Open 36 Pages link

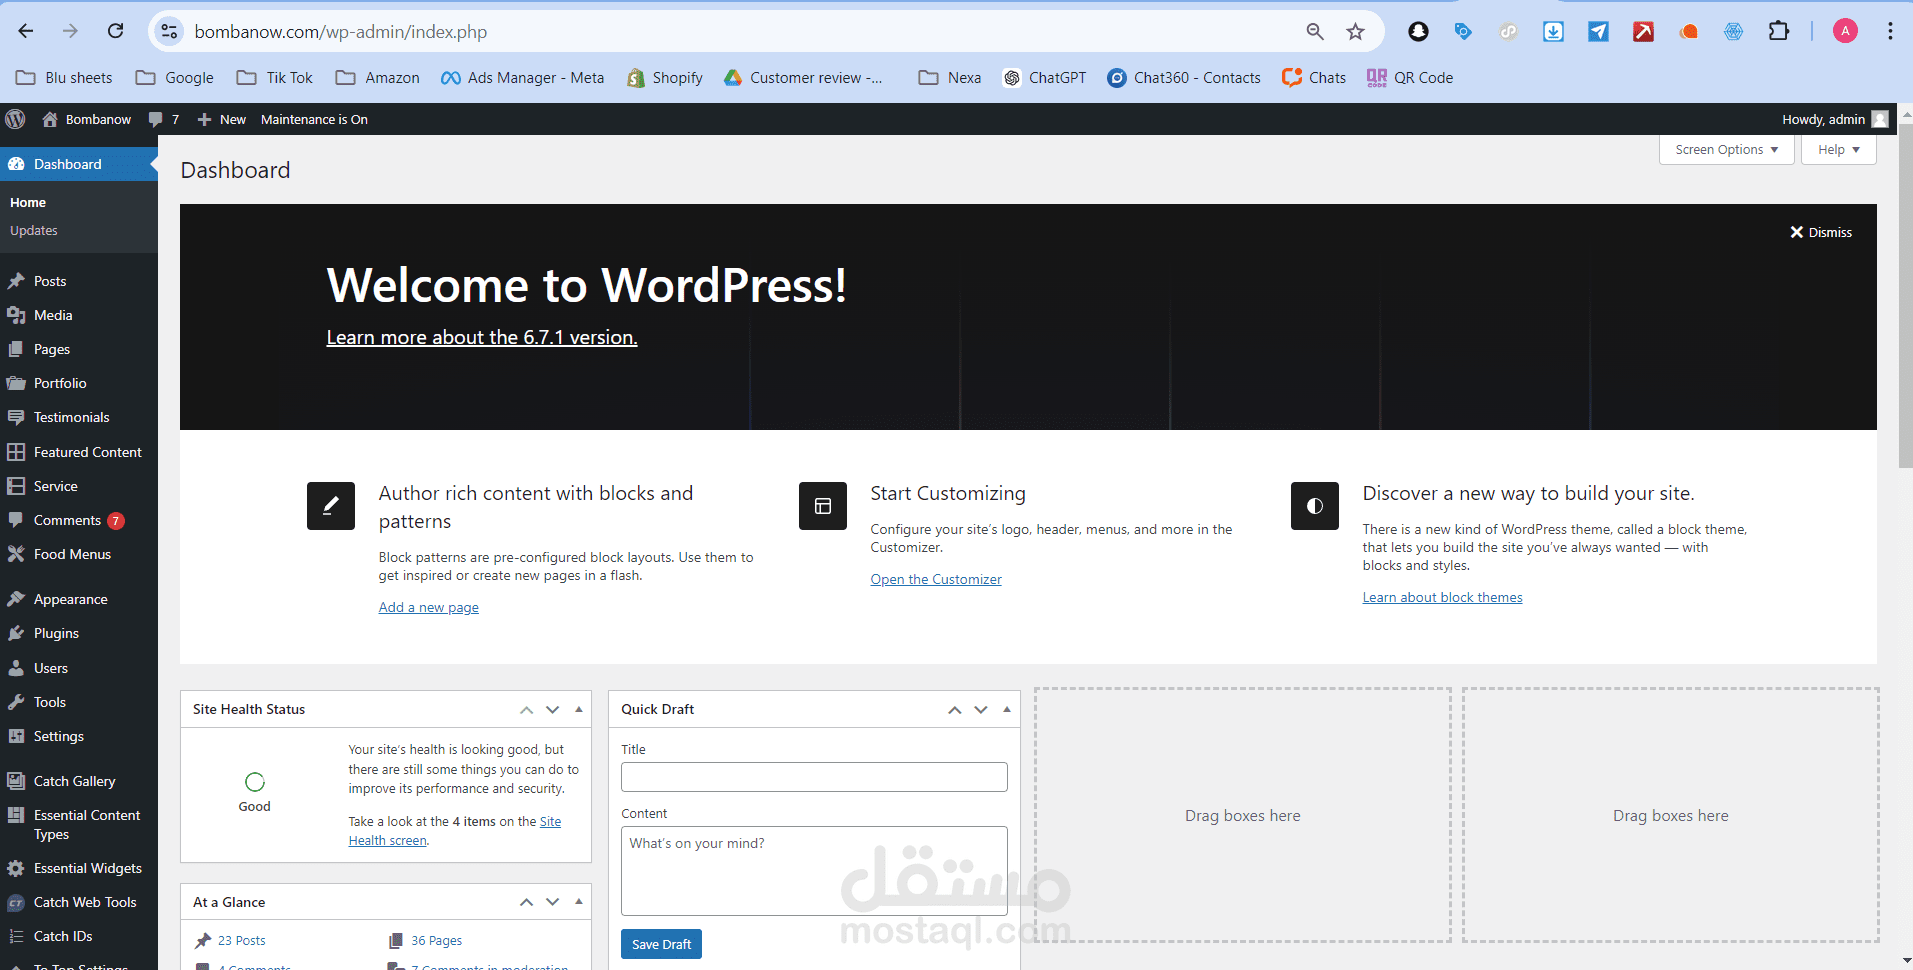tap(436, 940)
